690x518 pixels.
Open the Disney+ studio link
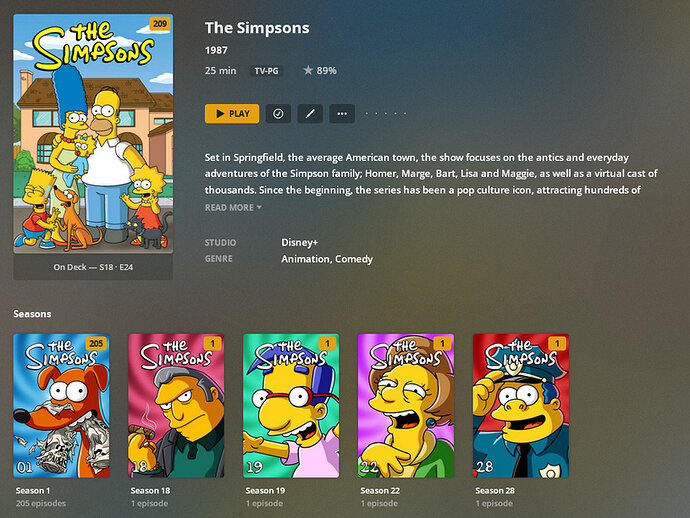(299, 242)
